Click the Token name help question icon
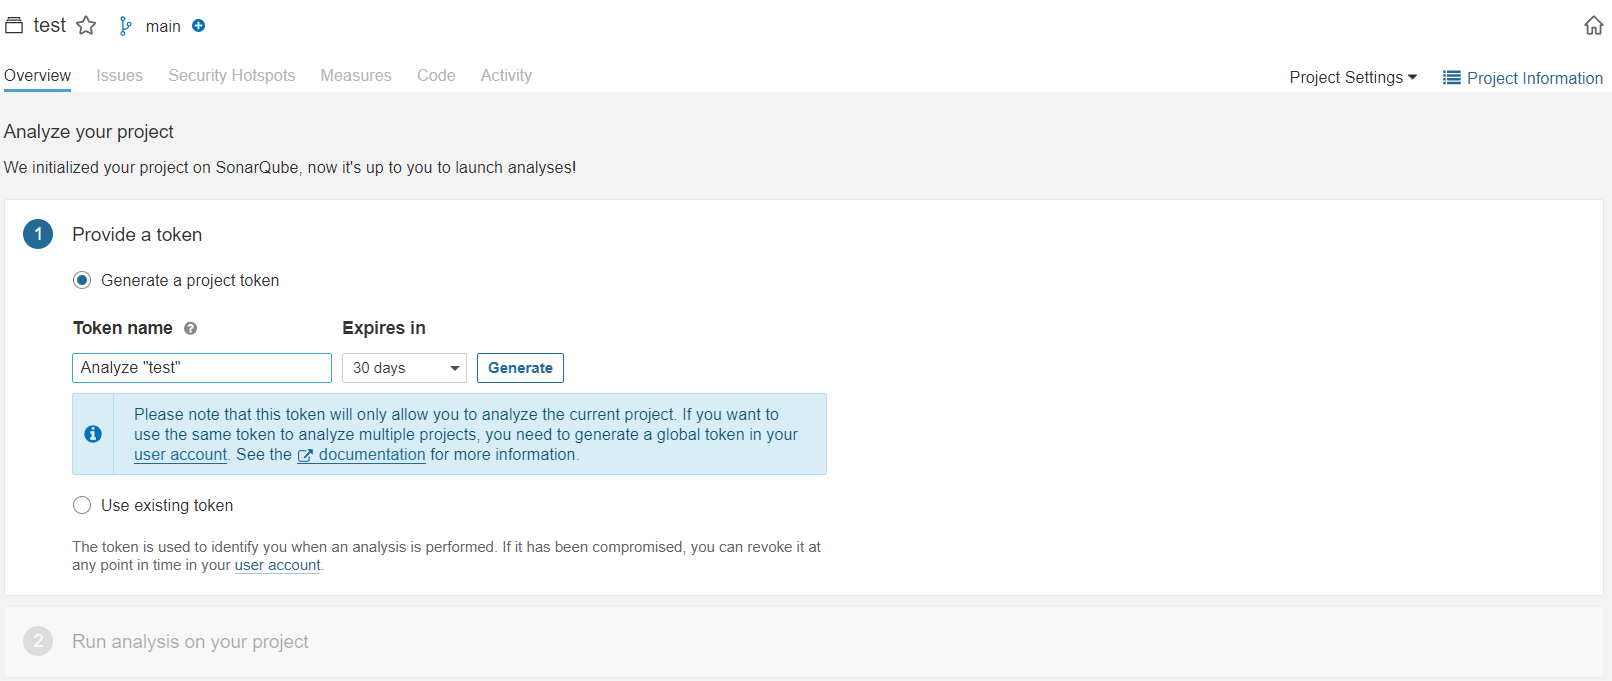Viewport: 1612px width, 681px height. (190, 329)
